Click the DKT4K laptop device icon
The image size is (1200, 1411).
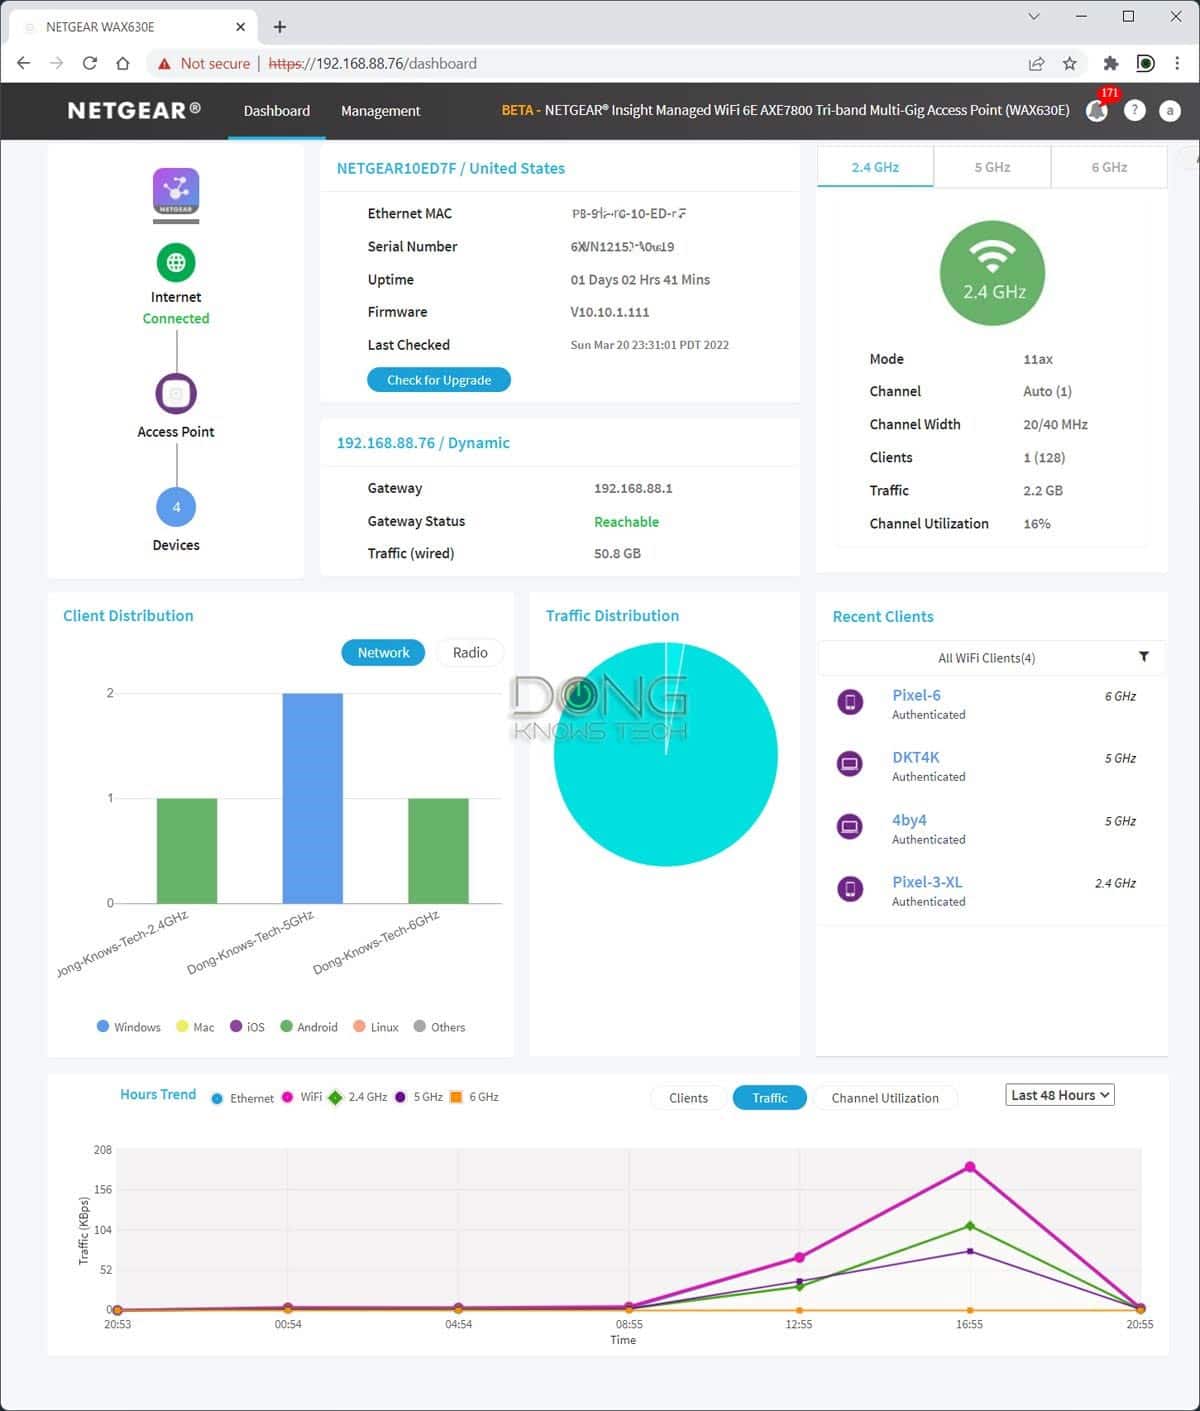(850, 764)
